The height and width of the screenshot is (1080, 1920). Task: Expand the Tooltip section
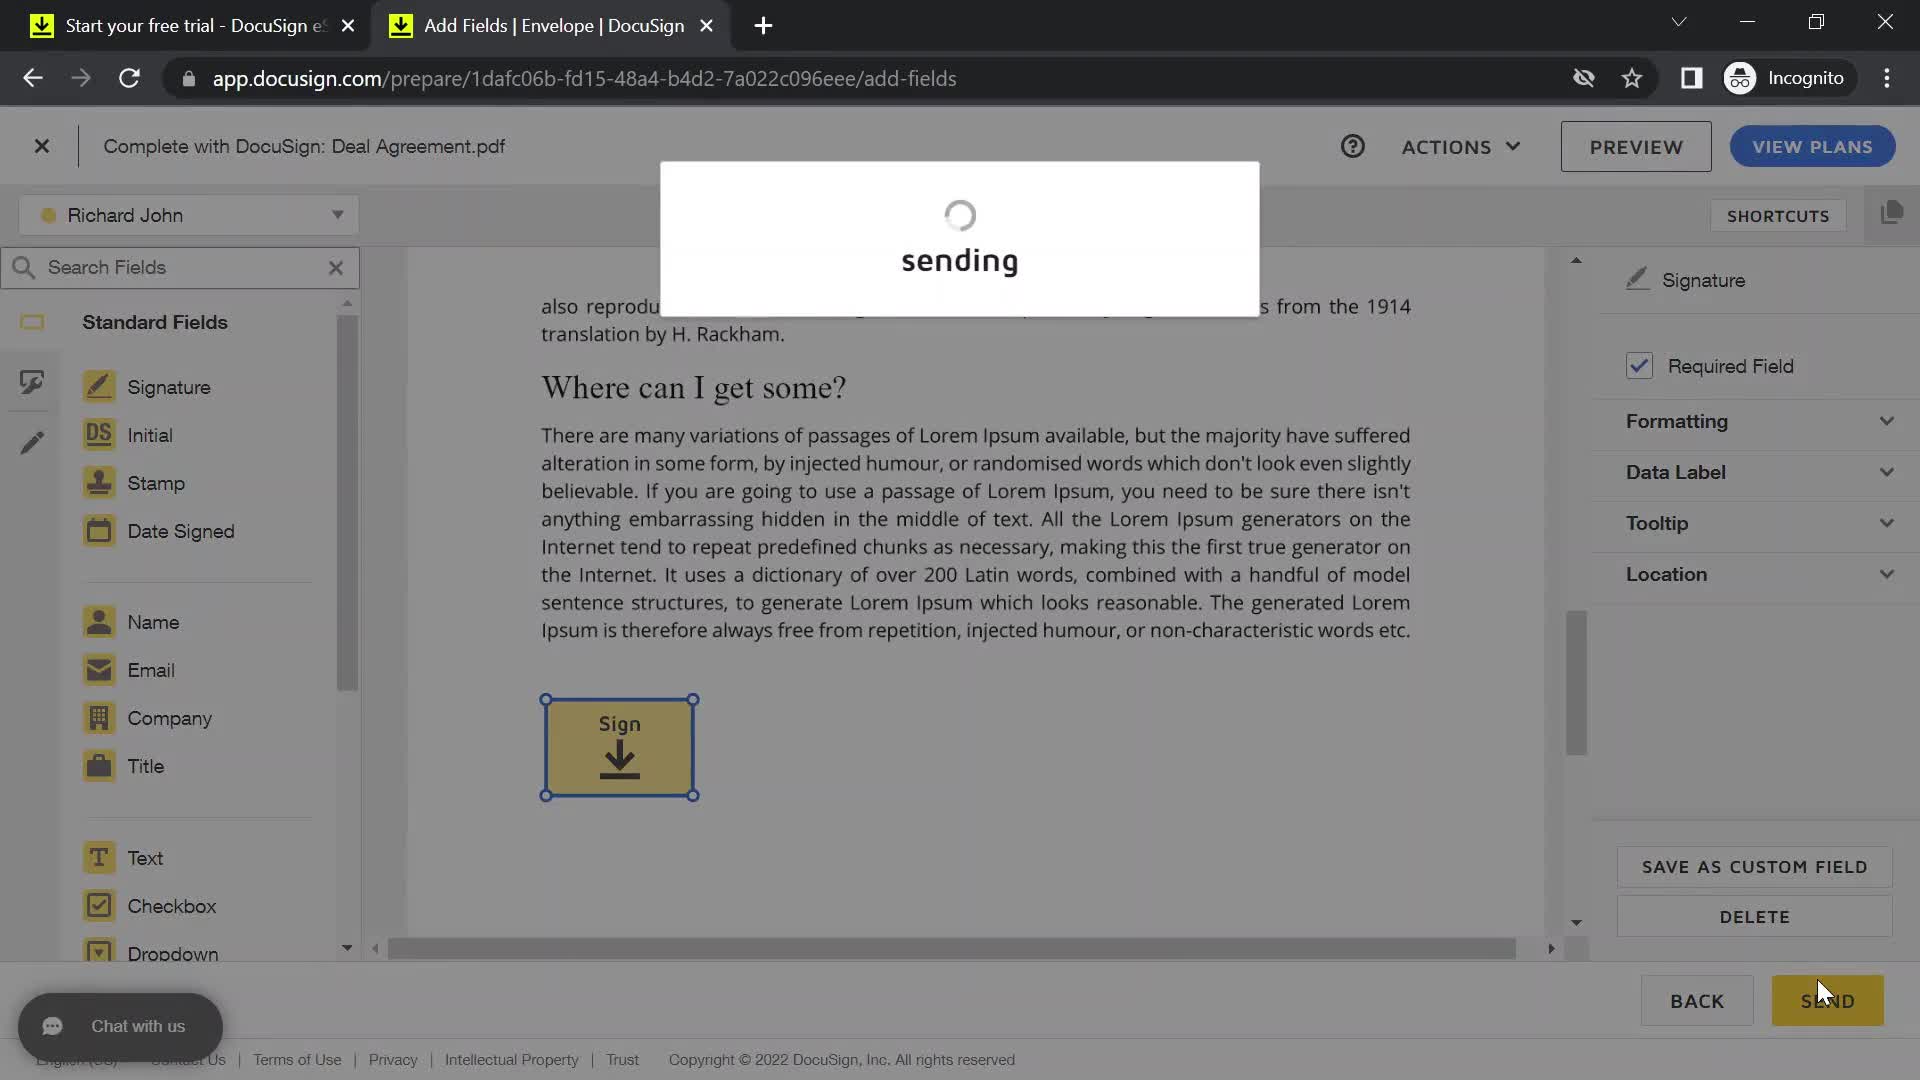point(1760,521)
